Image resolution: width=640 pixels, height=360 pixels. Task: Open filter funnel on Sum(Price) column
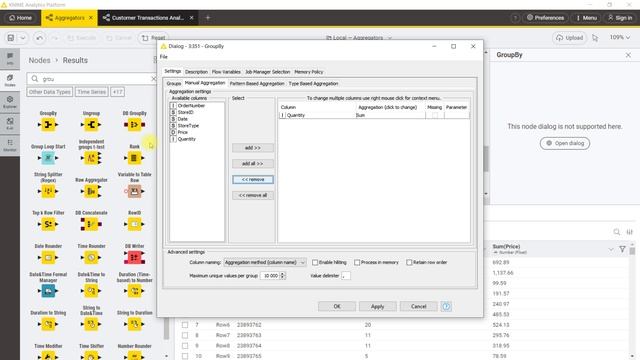point(622,249)
